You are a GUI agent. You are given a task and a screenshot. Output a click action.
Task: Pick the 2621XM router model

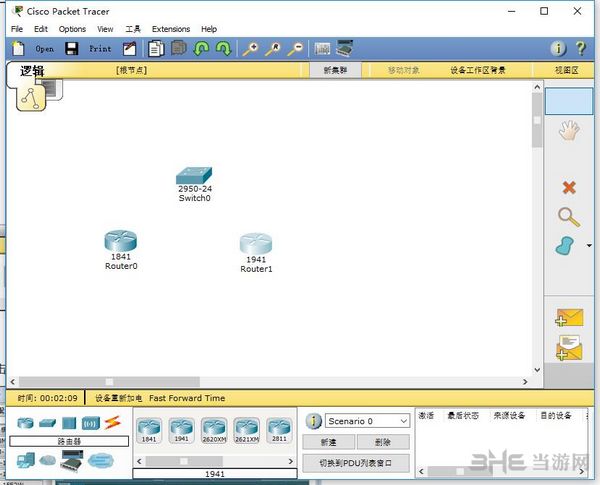(x=247, y=431)
